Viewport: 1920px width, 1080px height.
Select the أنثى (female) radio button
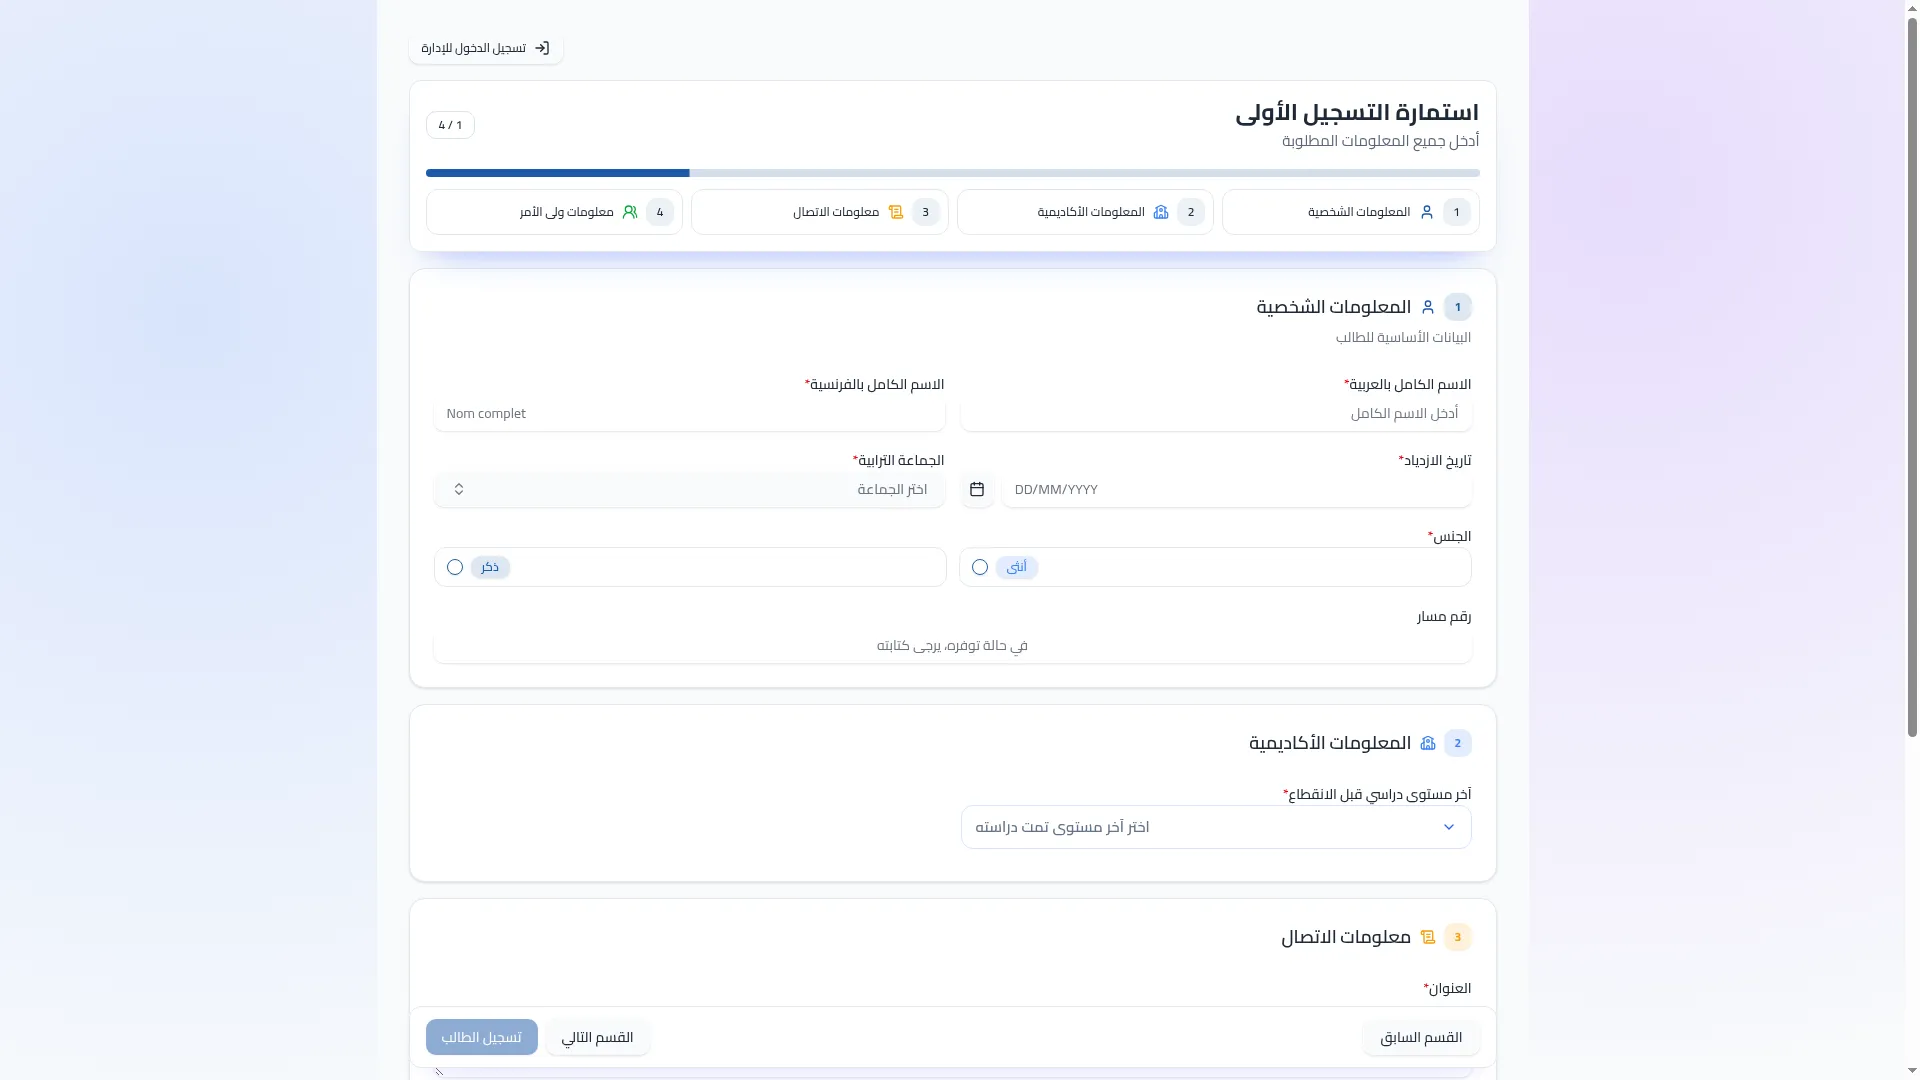[x=980, y=567]
